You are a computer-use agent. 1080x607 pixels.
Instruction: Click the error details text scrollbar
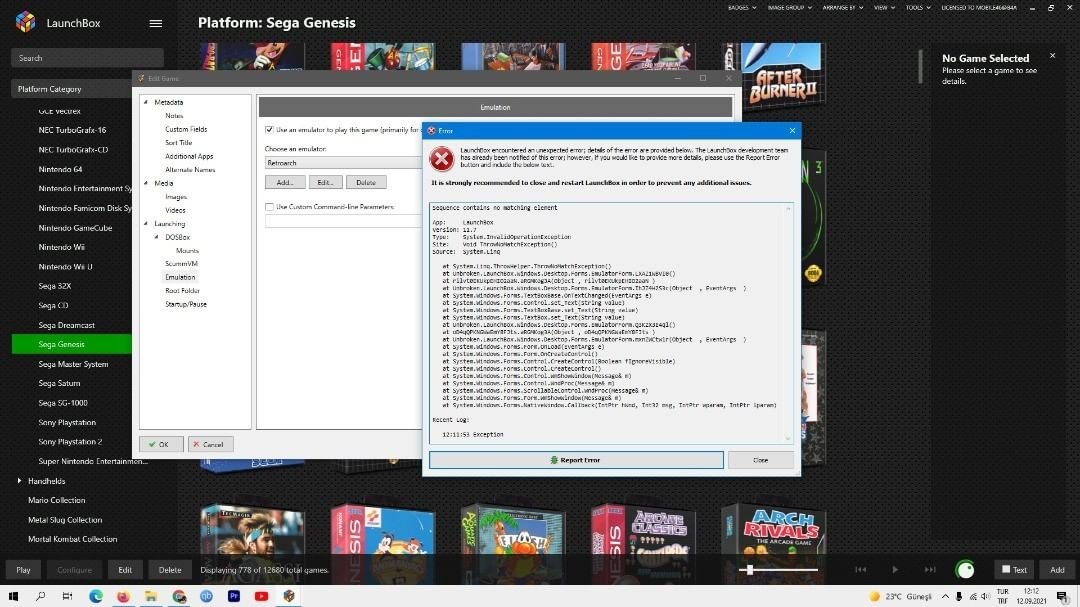[788, 323]
